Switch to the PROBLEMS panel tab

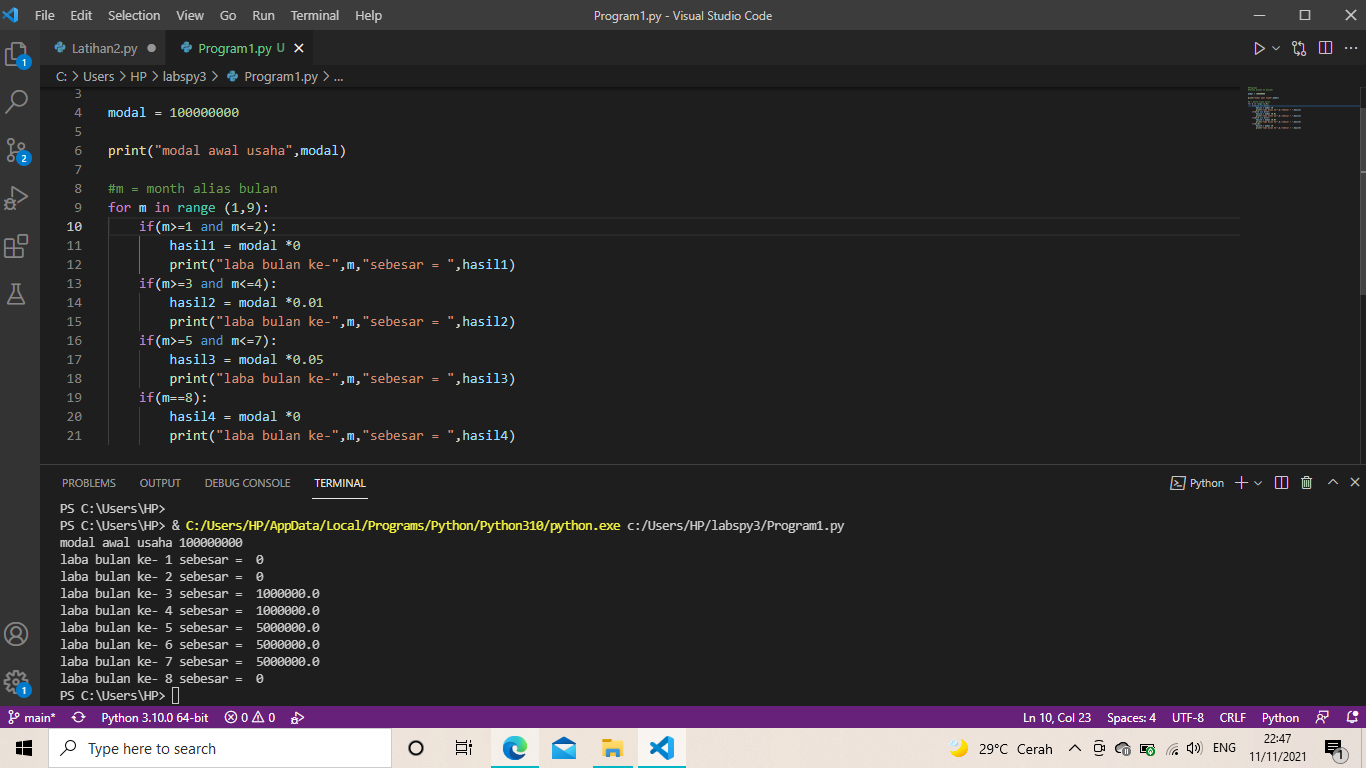(89, 483)
